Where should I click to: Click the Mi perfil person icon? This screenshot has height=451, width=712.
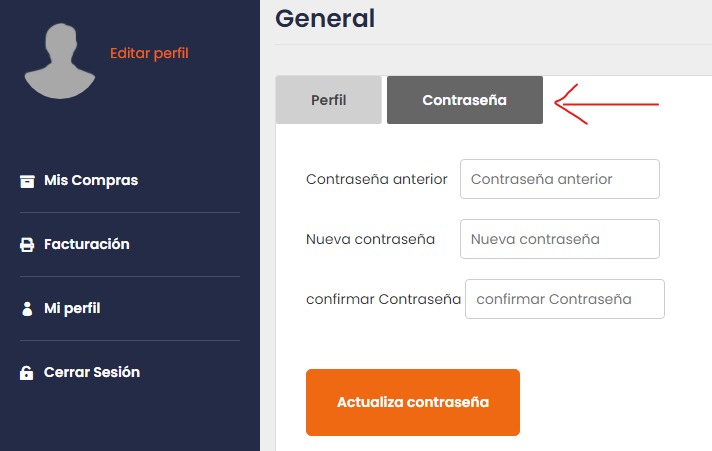coord(27,309)
